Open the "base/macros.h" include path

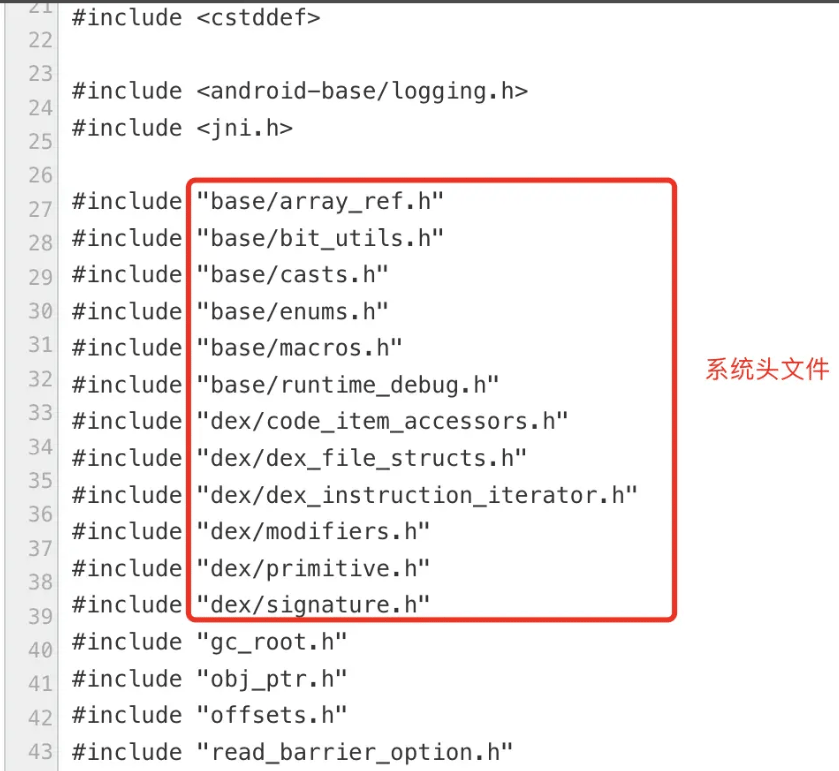[299, 348]
